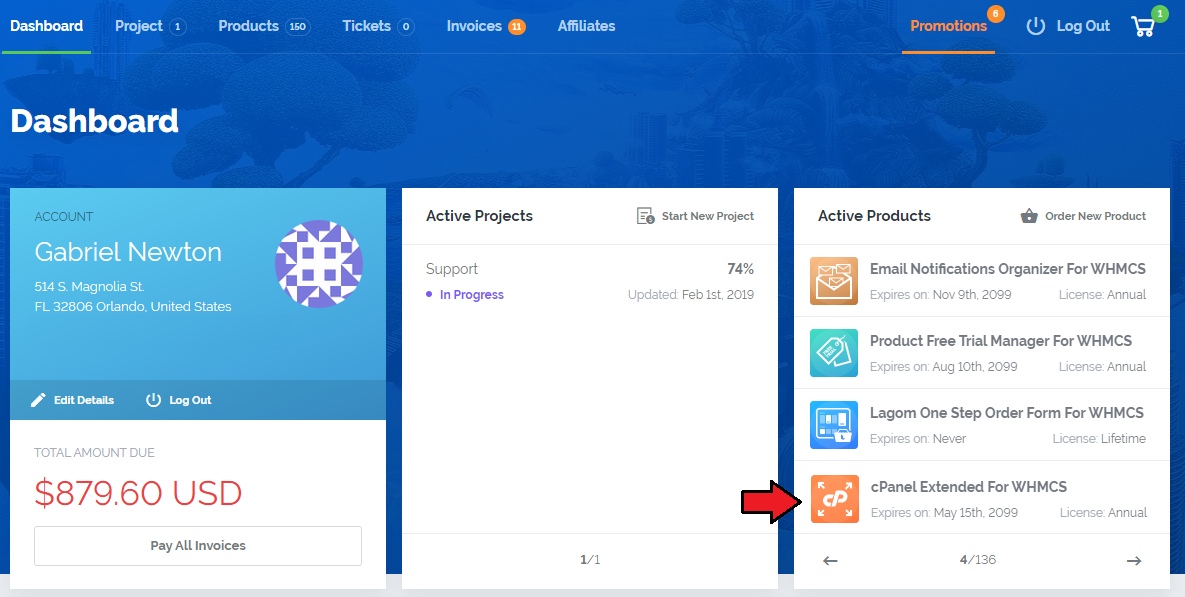
Task: Click the Gabriel Newton avatar image
Action: (319, 264)
